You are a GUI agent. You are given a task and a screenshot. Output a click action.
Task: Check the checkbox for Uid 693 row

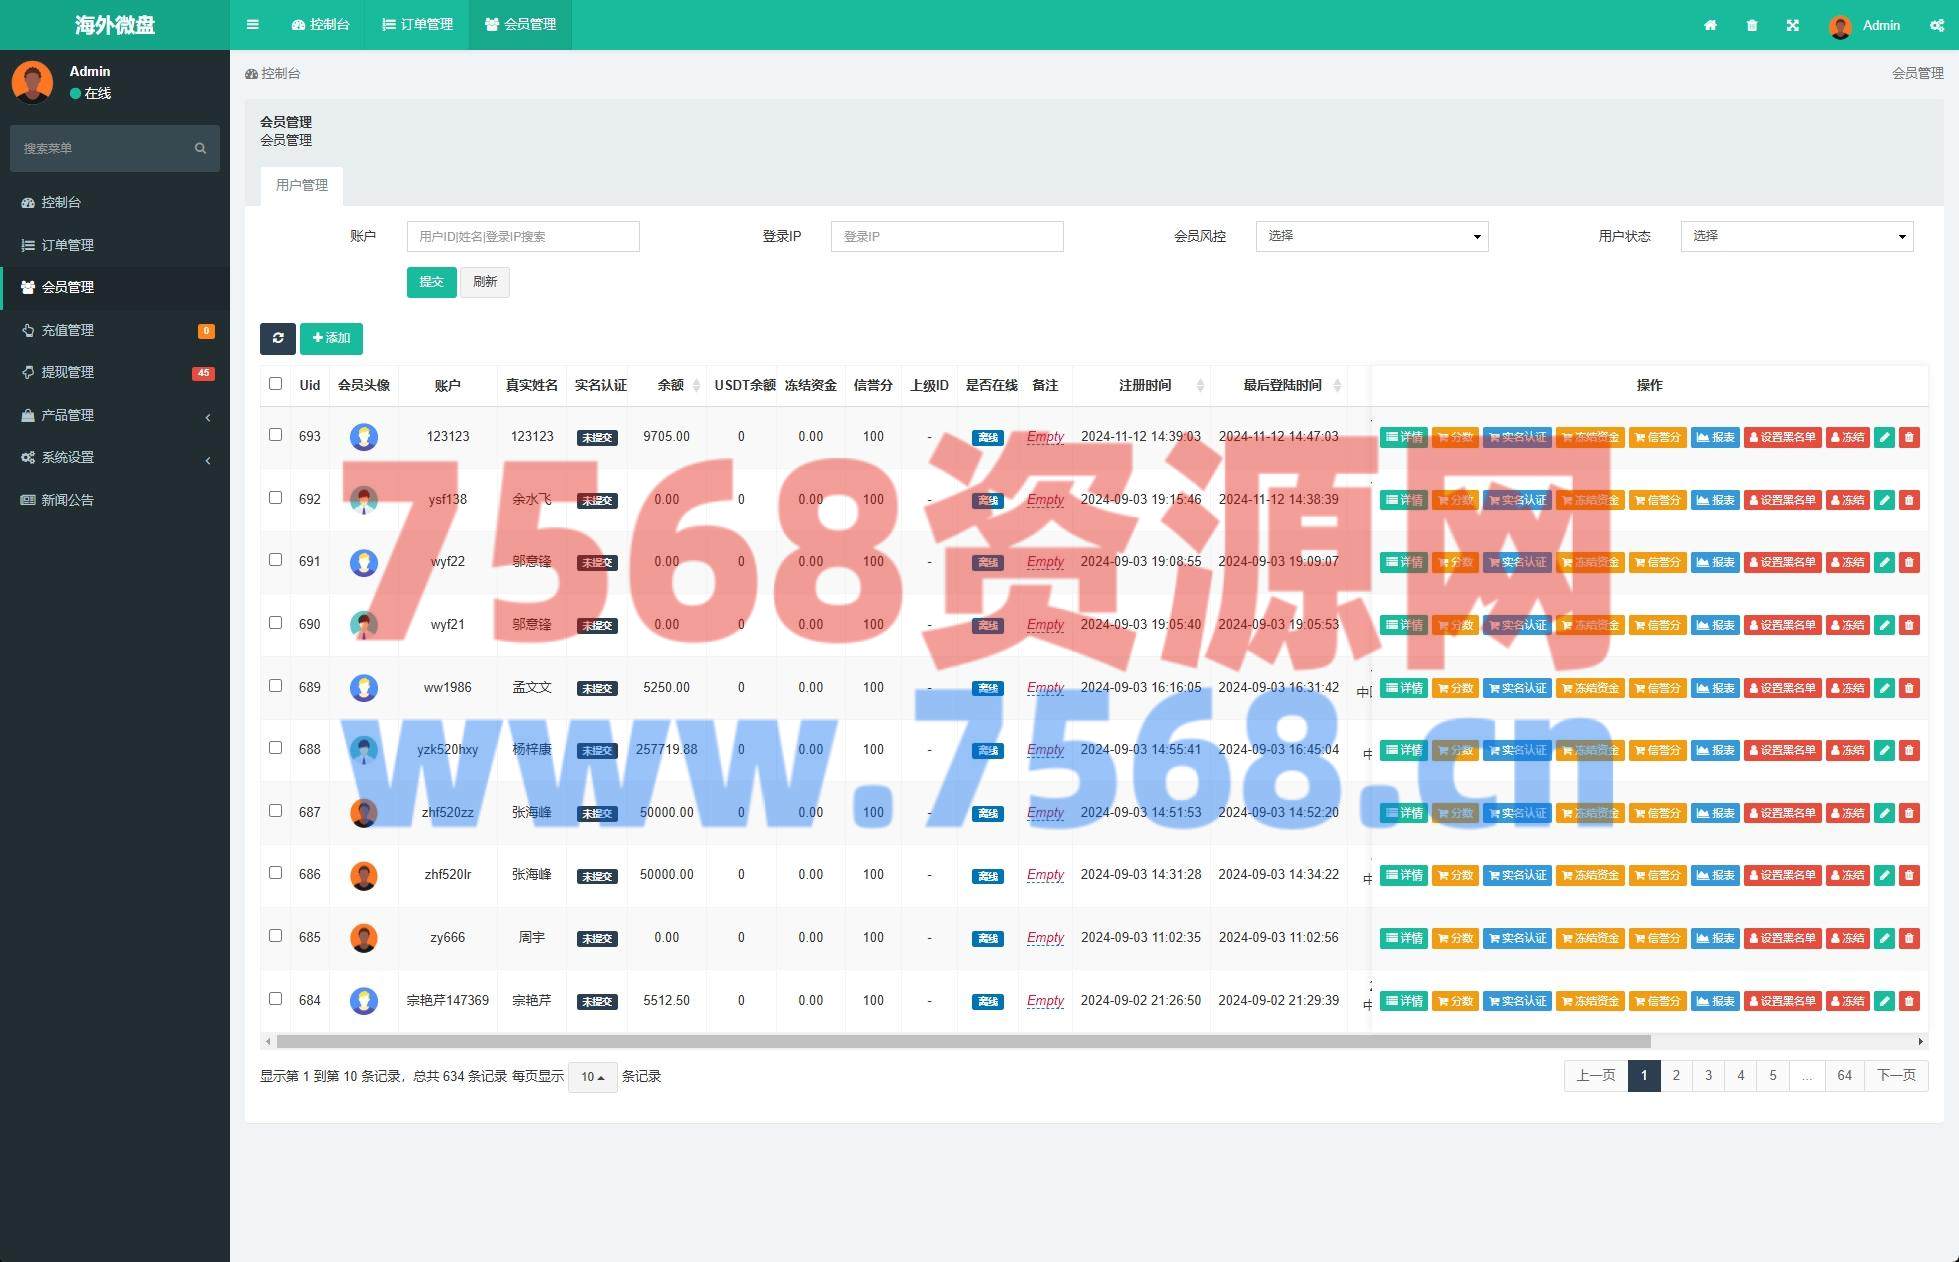[276, 435]
